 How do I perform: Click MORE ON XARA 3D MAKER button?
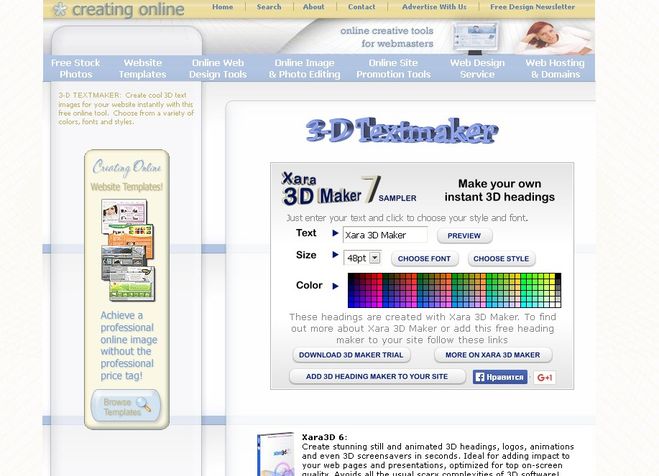(x=493, y=355)
